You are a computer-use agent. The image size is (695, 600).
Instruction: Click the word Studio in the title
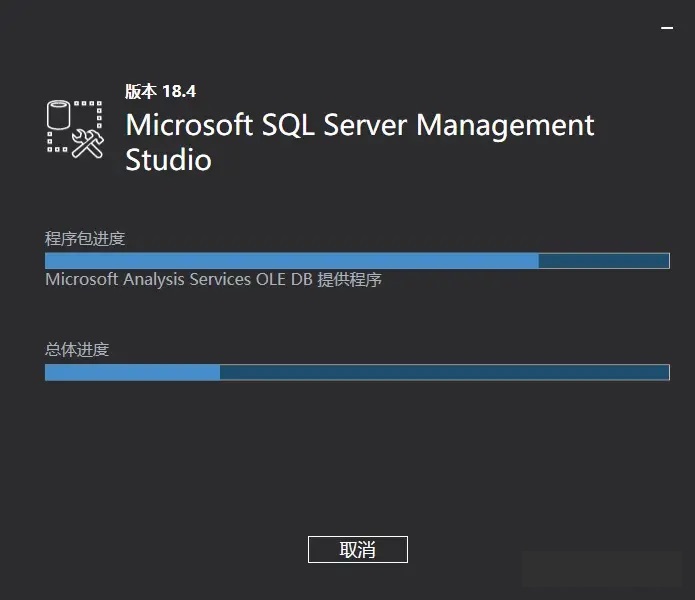coord(168,160)
